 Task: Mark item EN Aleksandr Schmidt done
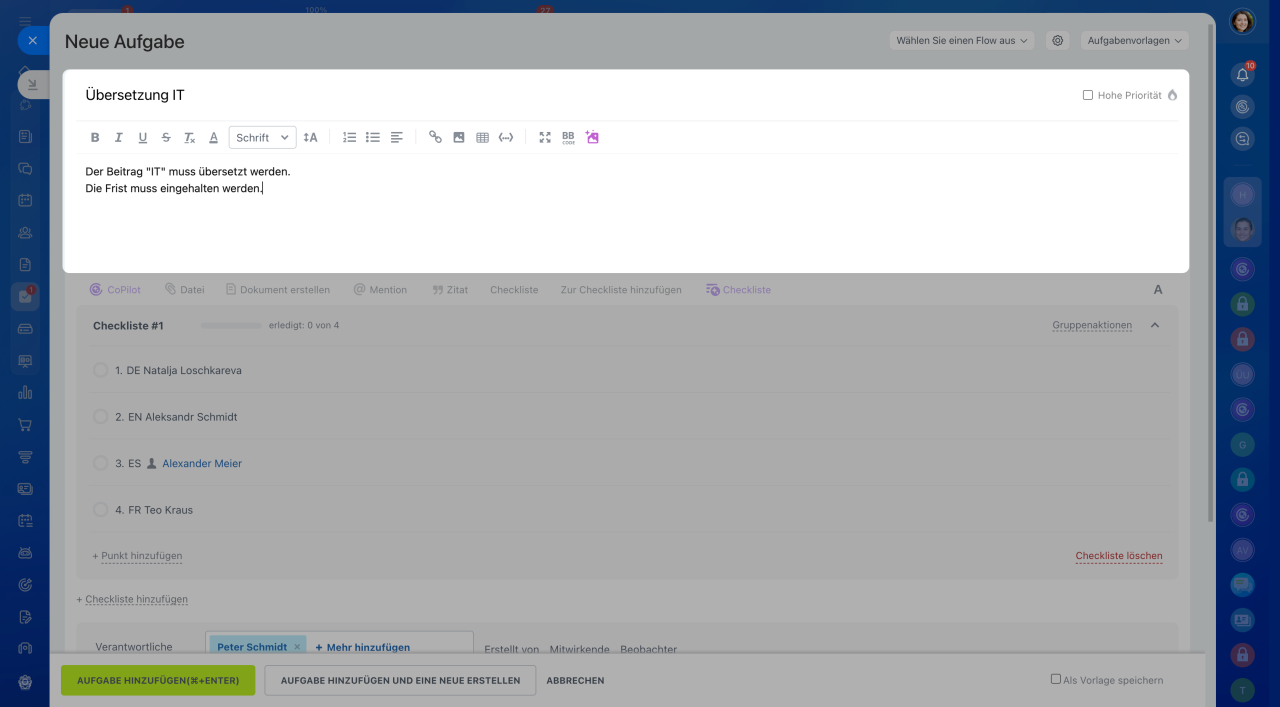click(x=100, y=417)
